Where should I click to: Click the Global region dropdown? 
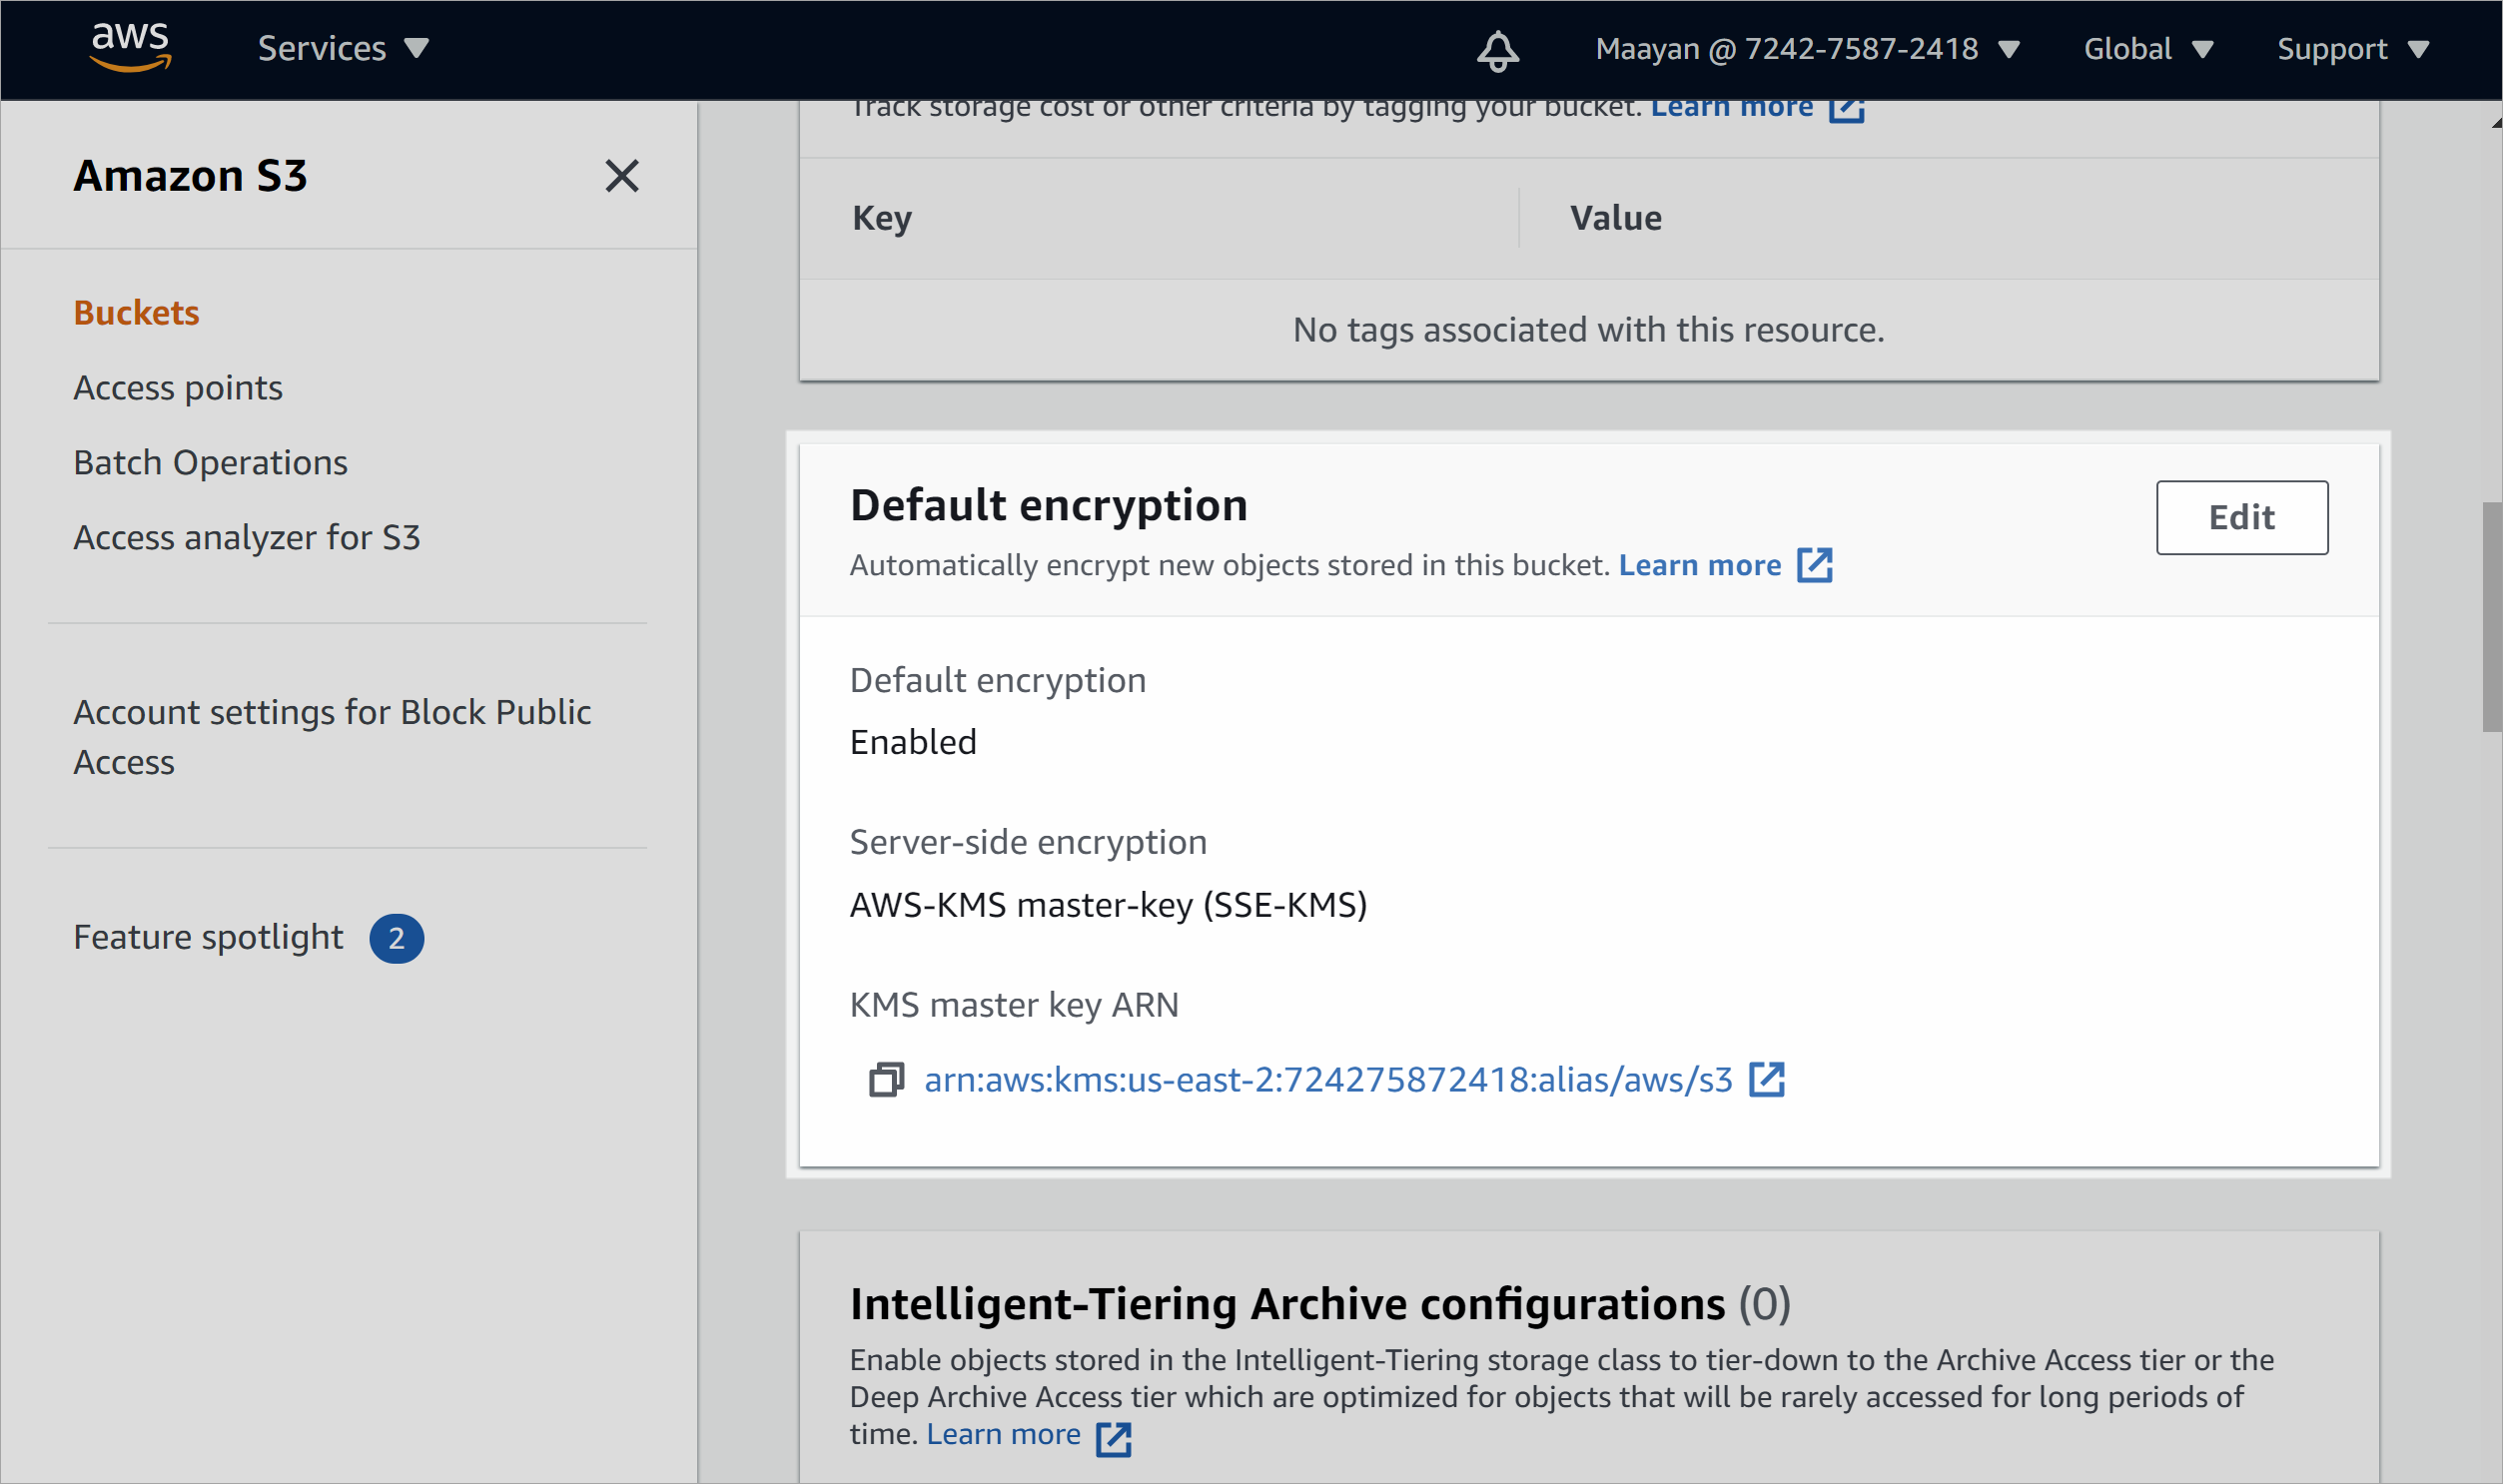pyautogui.click(x=2146, y=48)
